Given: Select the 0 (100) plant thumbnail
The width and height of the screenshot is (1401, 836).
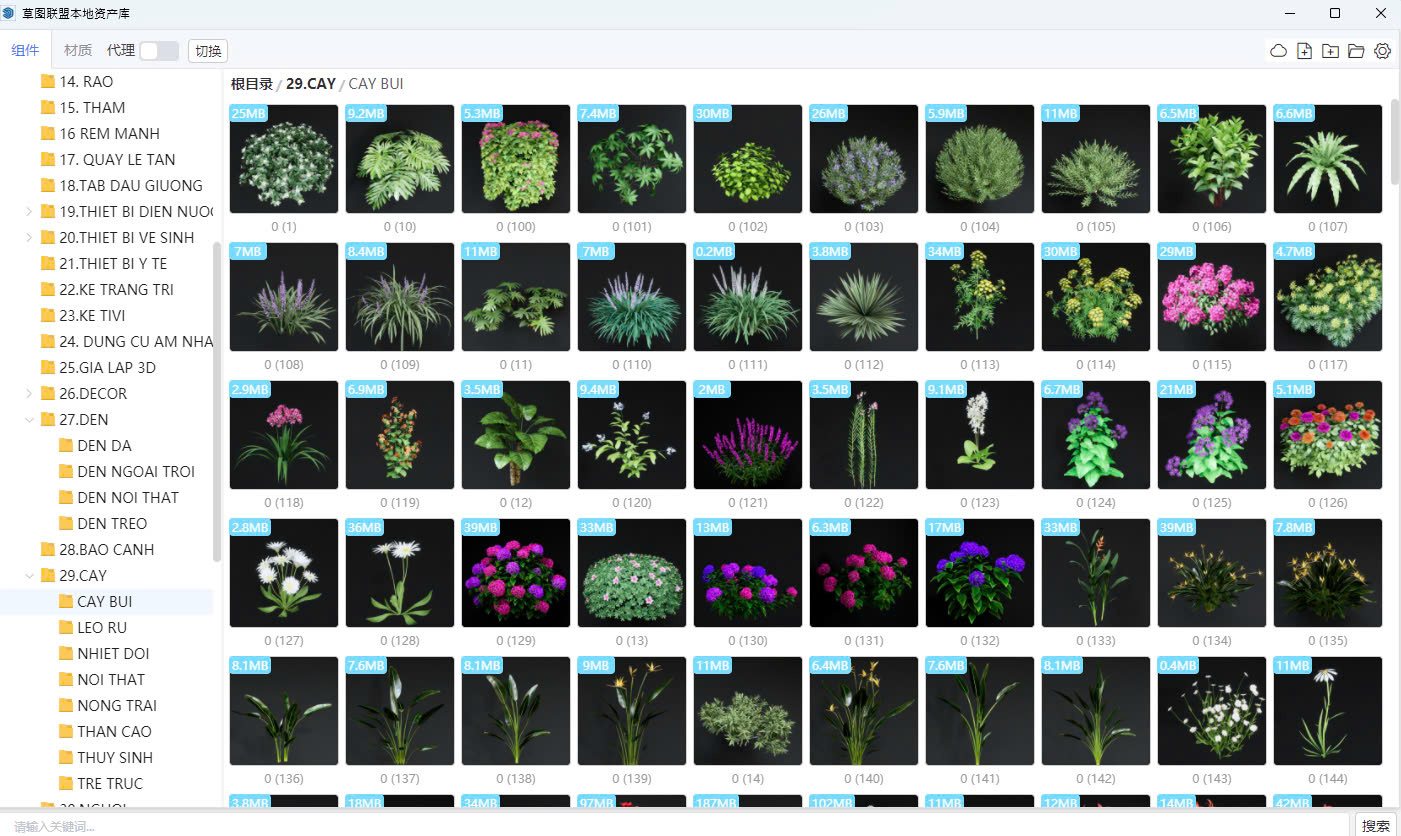Looking at the screenshot, I should pyautogui.click(x=516, y=159).
